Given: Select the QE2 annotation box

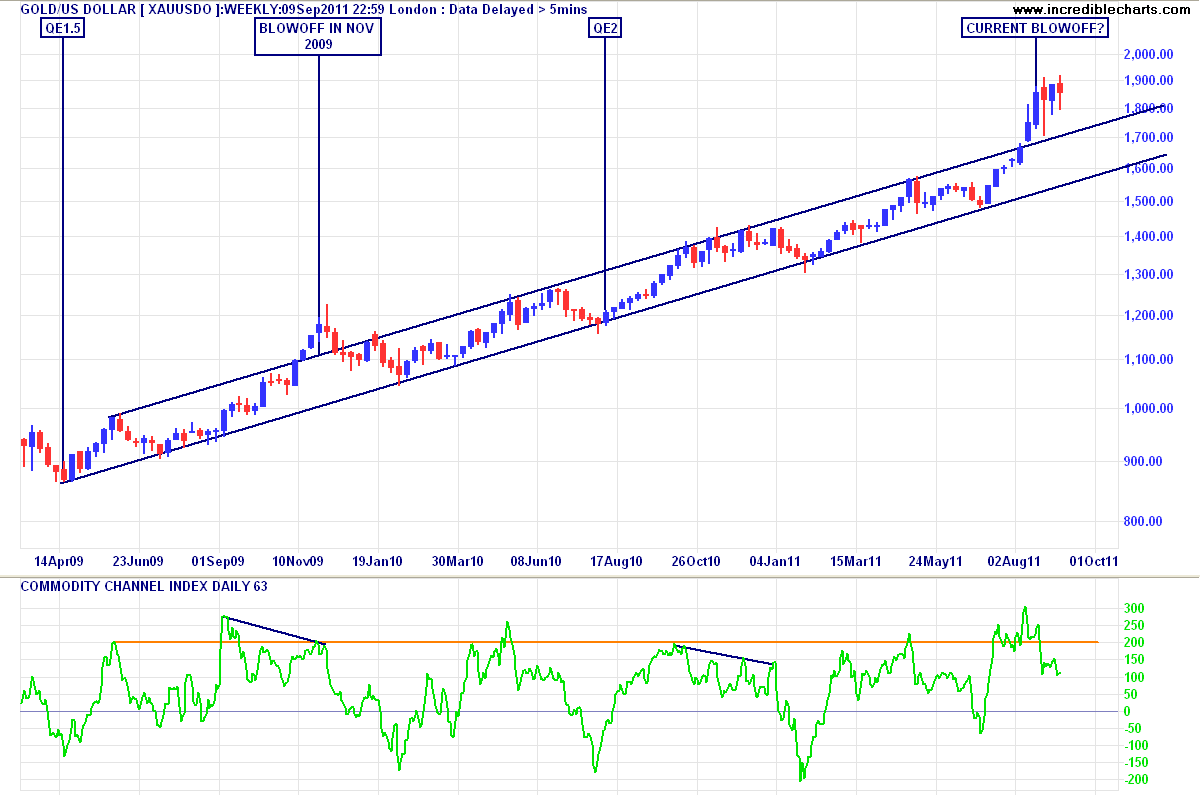Looking at the screenshot, I should (605, 29).
